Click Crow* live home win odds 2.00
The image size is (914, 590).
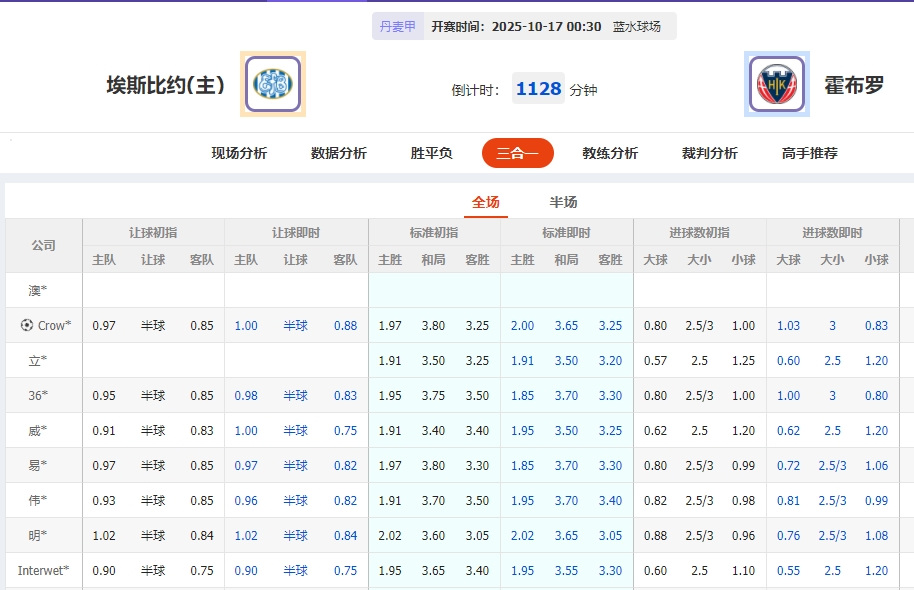522,324
